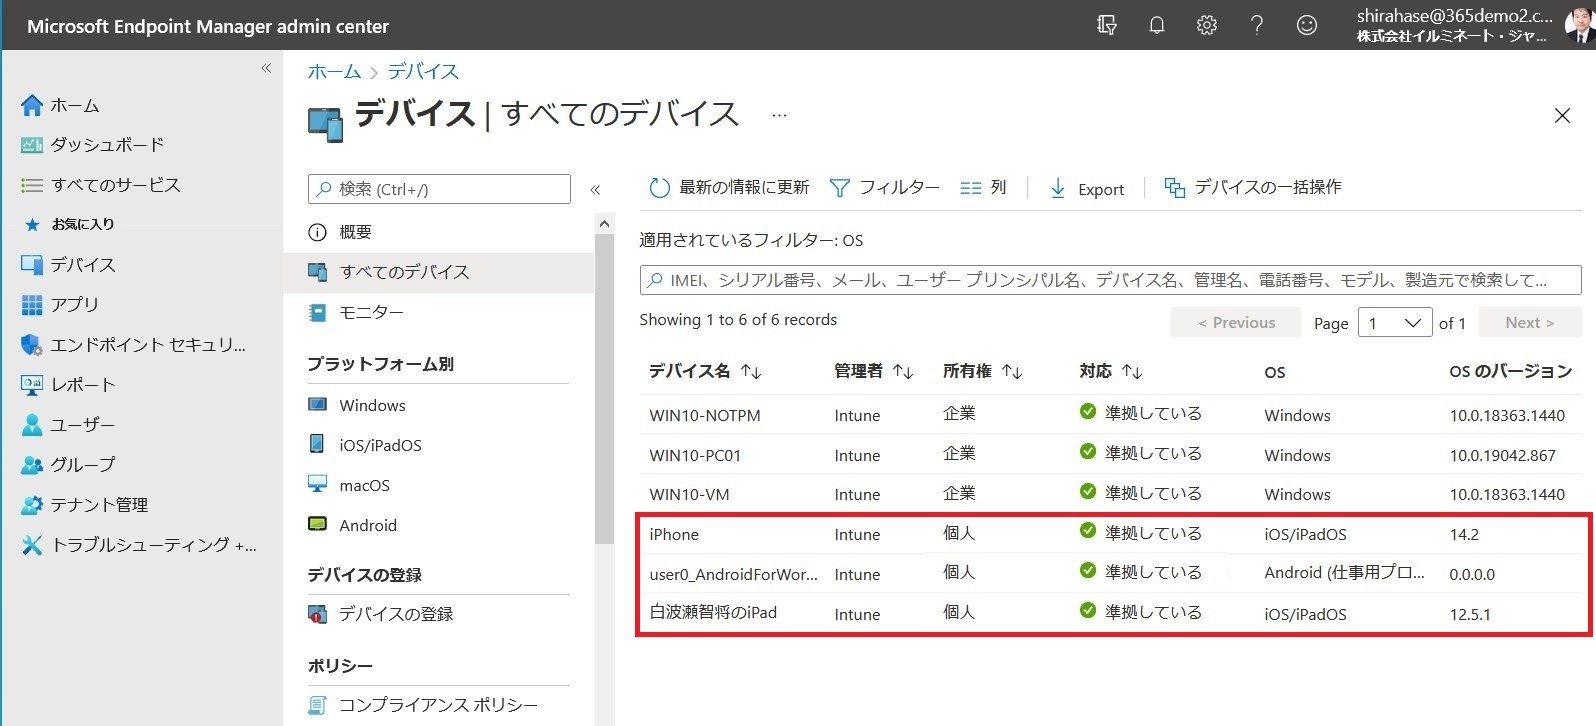Image resolution: width=1596 pixels, height=726 pixels.
Task: Open デバイスの一括操作 bulk actions
Action: (1253, 188)
